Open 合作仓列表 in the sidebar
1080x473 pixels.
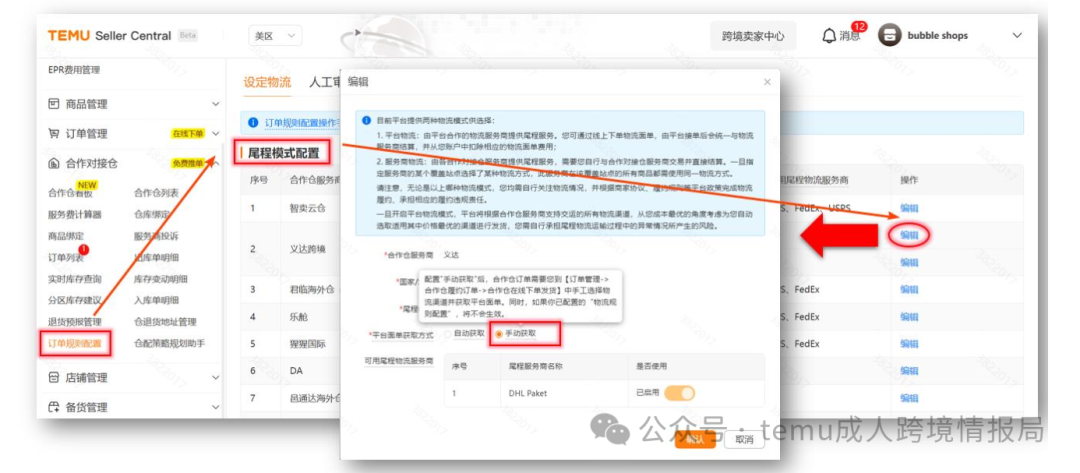click(156, 193)
